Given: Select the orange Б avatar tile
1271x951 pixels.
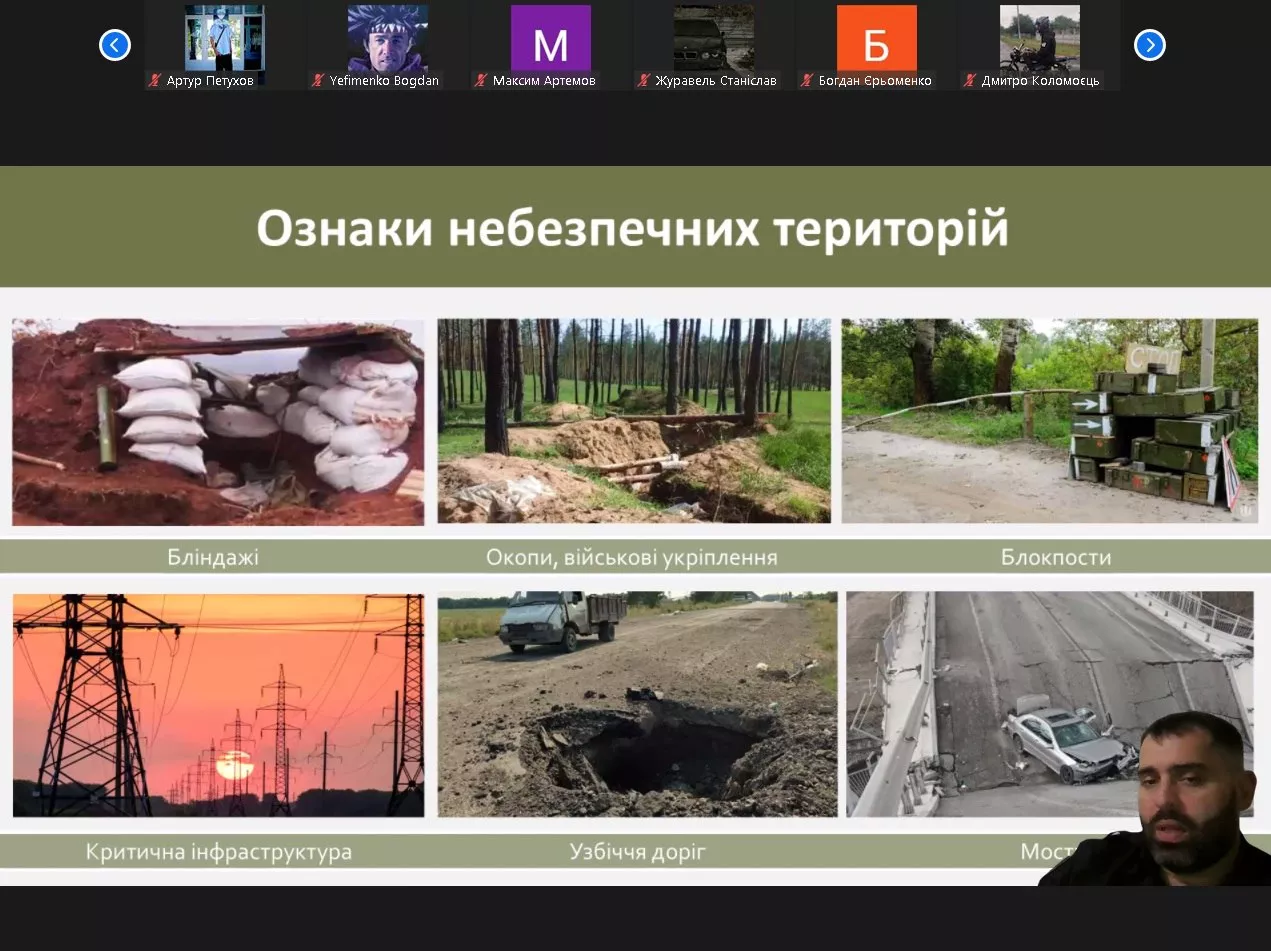Looking at the screenshot, I should coord(876,38).
